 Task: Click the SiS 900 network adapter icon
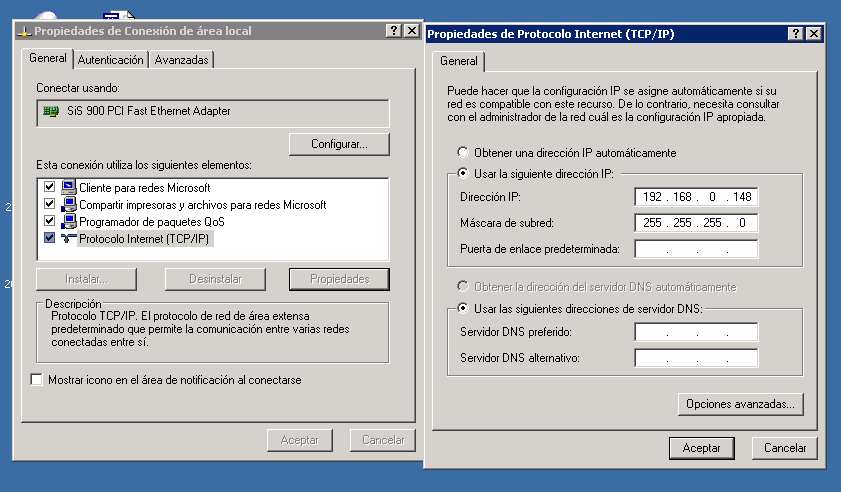click(50, 112)
